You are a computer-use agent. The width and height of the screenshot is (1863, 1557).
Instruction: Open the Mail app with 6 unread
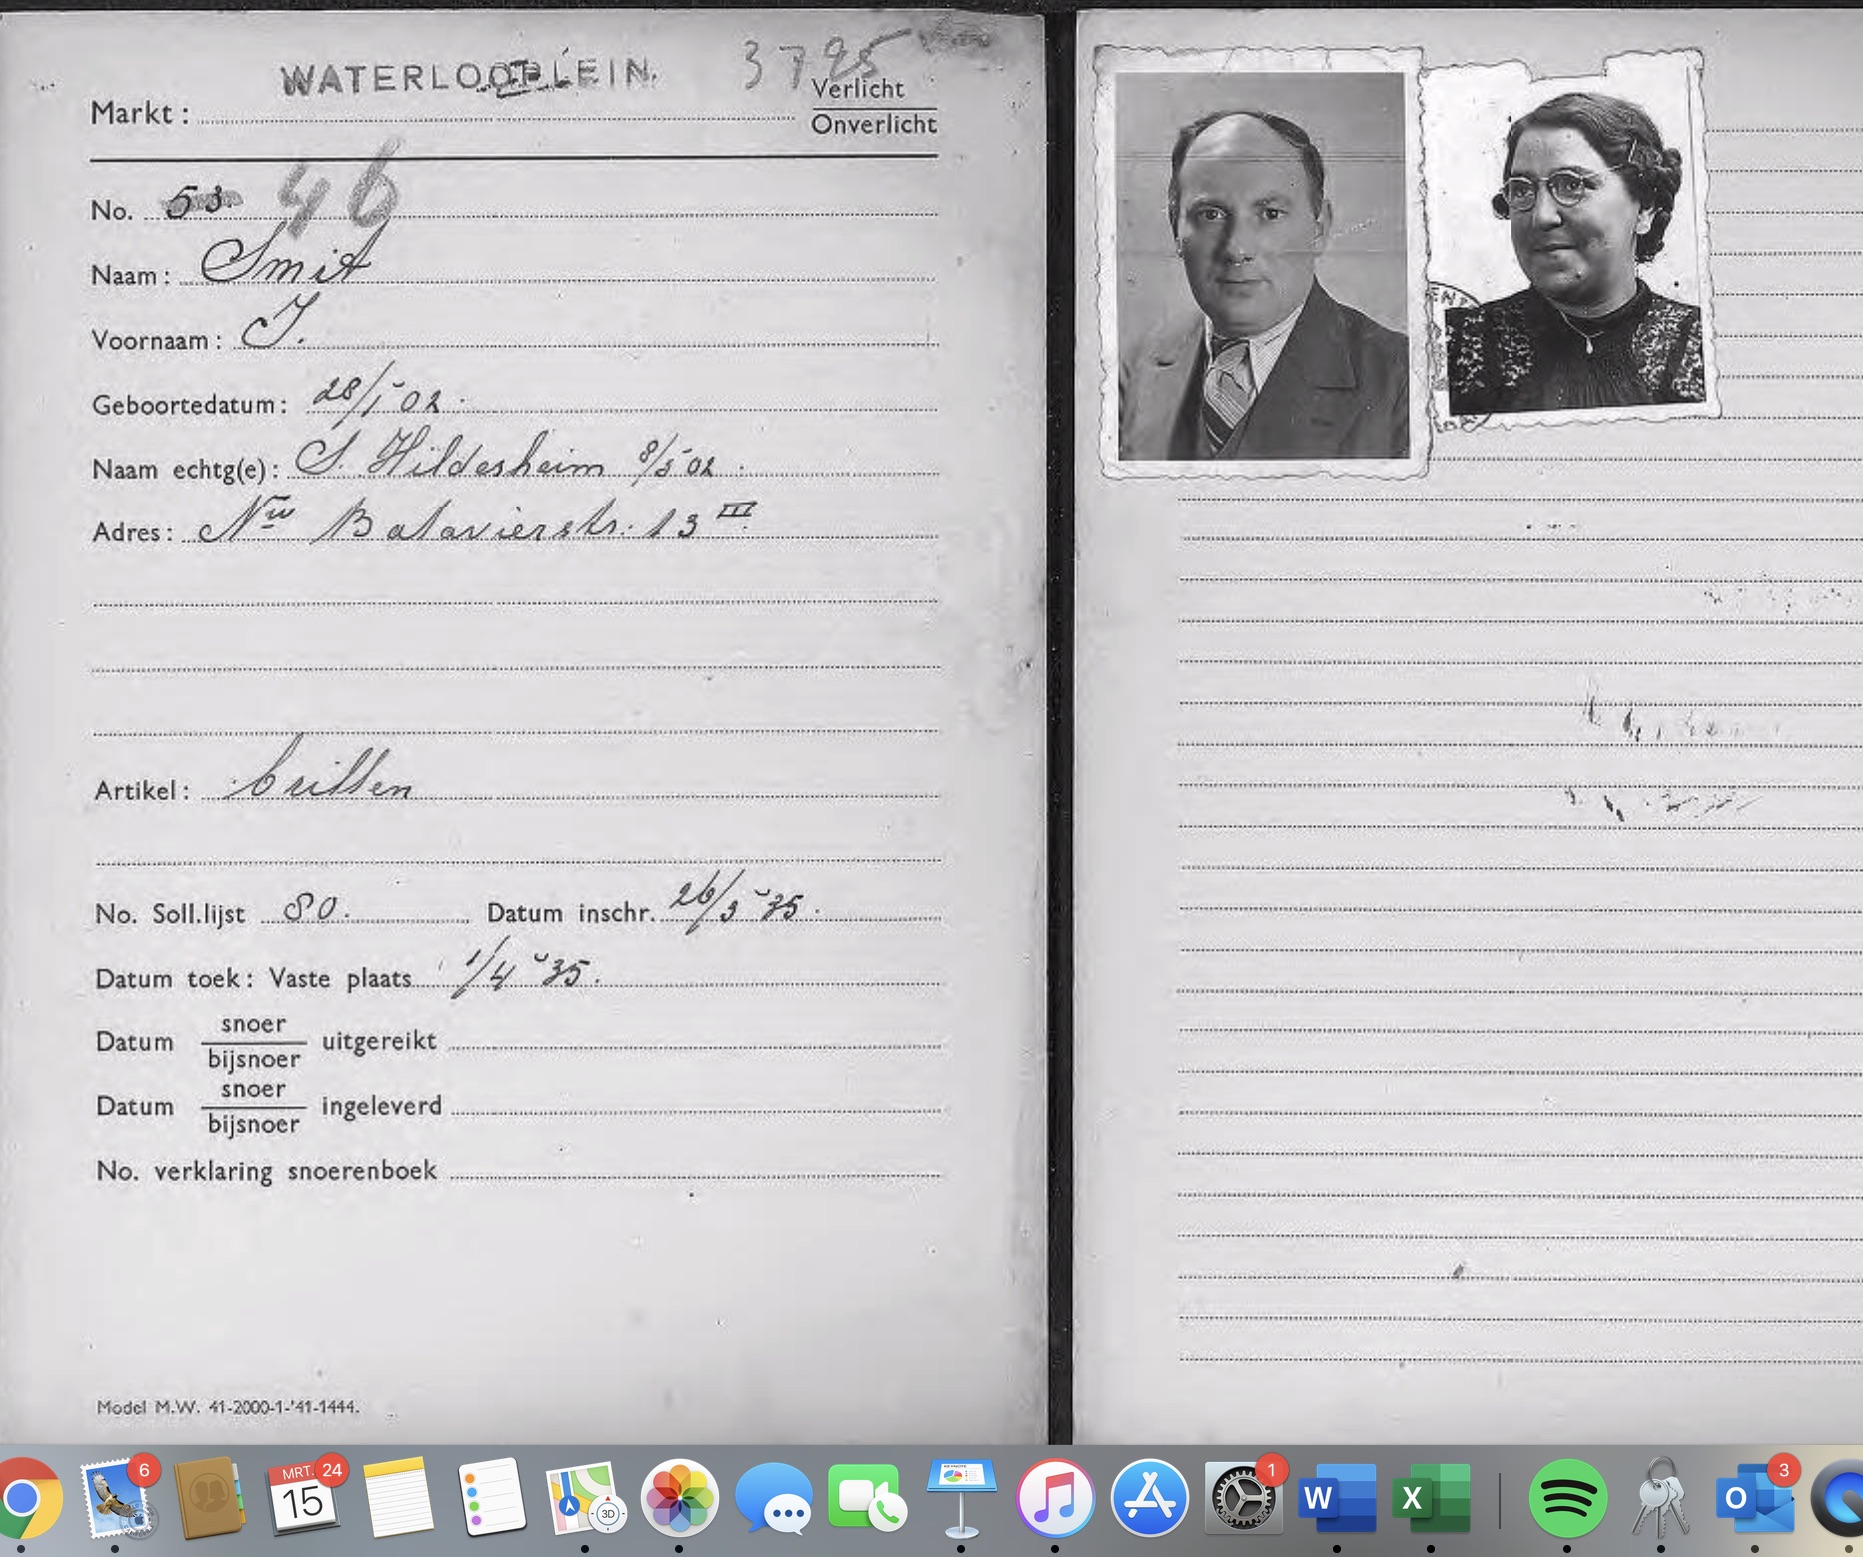tap(118, 1499)
